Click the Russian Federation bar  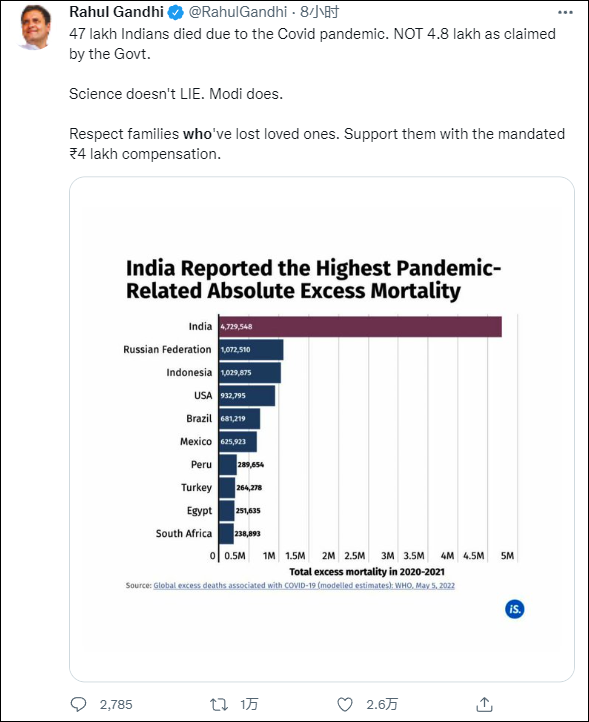(251, 349)
